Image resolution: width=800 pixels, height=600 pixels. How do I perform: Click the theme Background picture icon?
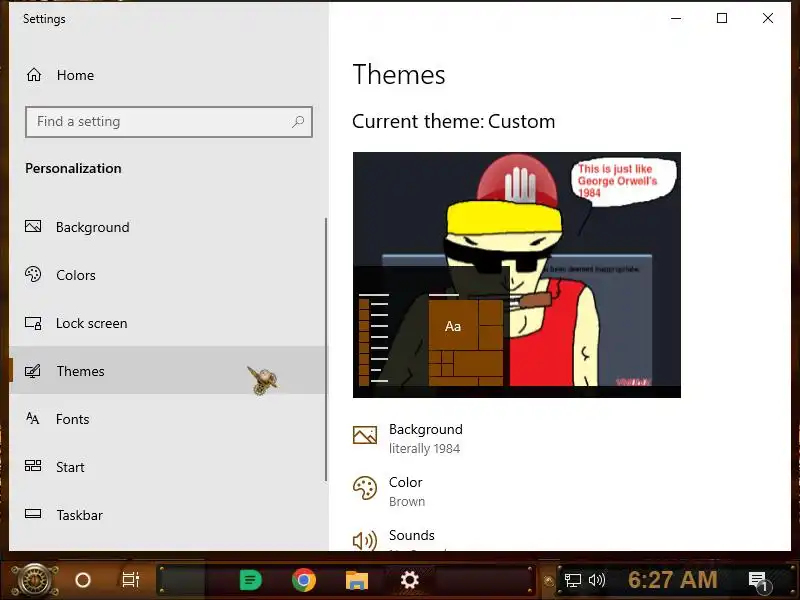[x=365, y=435]
